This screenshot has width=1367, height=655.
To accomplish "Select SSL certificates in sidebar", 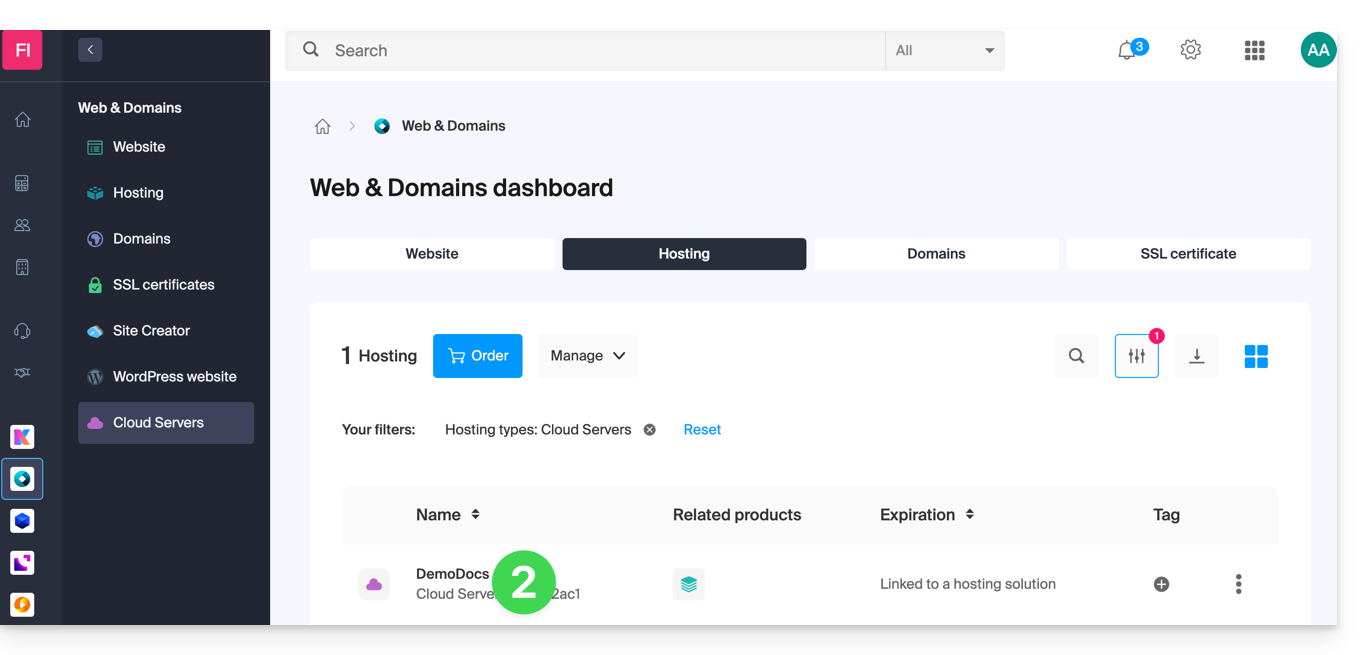I will 163,285.
